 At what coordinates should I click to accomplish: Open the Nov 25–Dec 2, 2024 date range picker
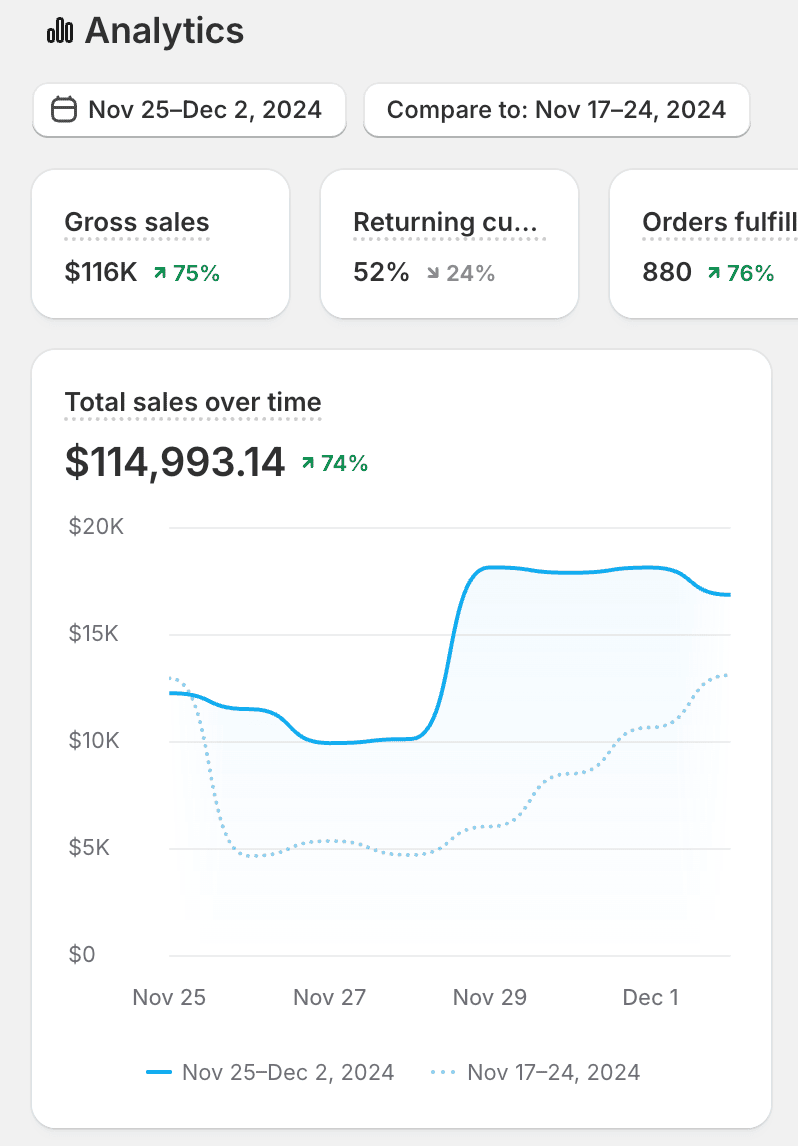(x=190, y=110)
